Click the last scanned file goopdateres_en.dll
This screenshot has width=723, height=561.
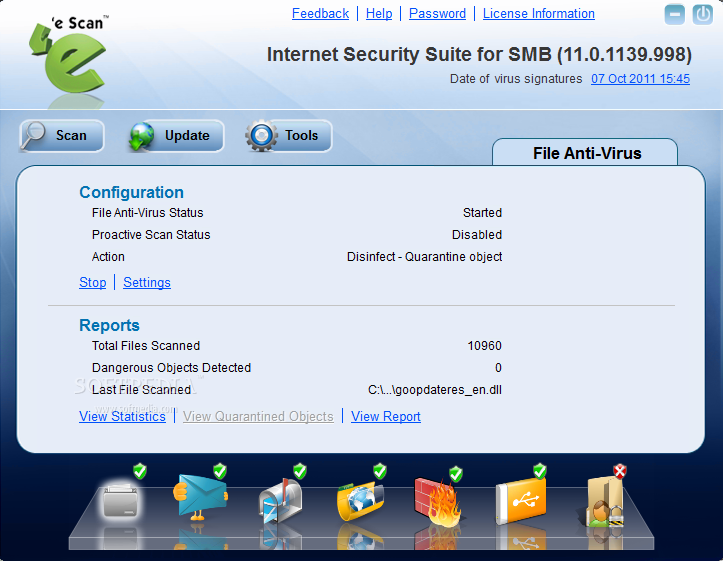pos(435,390)
